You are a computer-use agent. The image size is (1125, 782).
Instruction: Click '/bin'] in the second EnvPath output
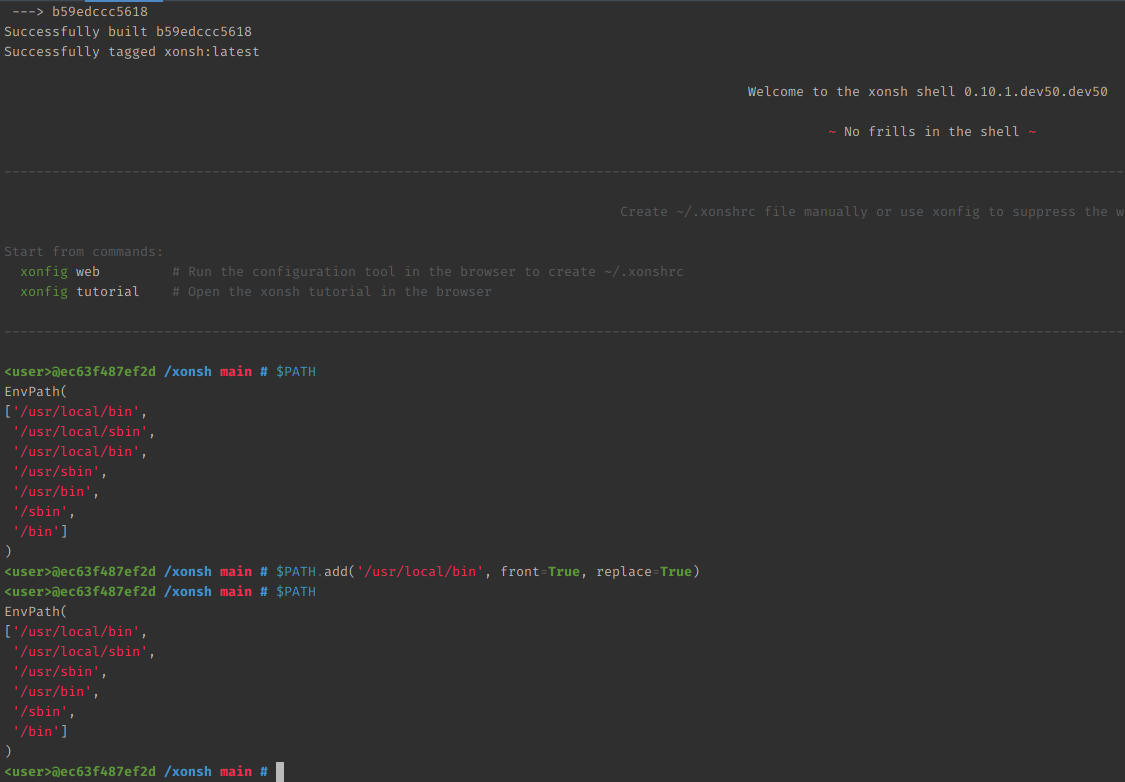click(x=40, y=732)
